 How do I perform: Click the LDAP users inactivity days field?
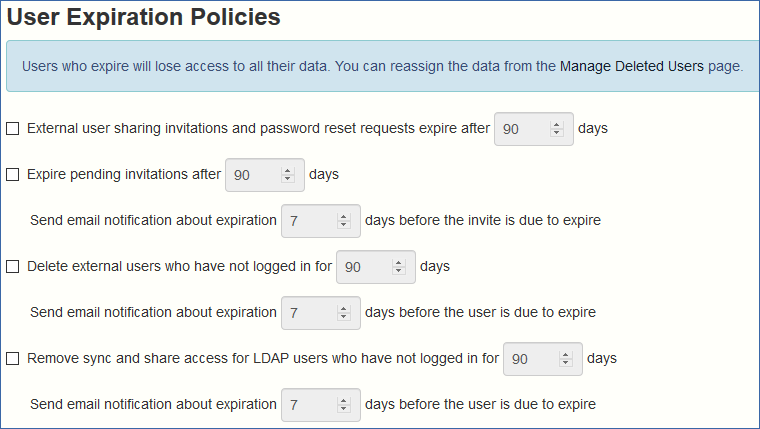tap(543, 359)
